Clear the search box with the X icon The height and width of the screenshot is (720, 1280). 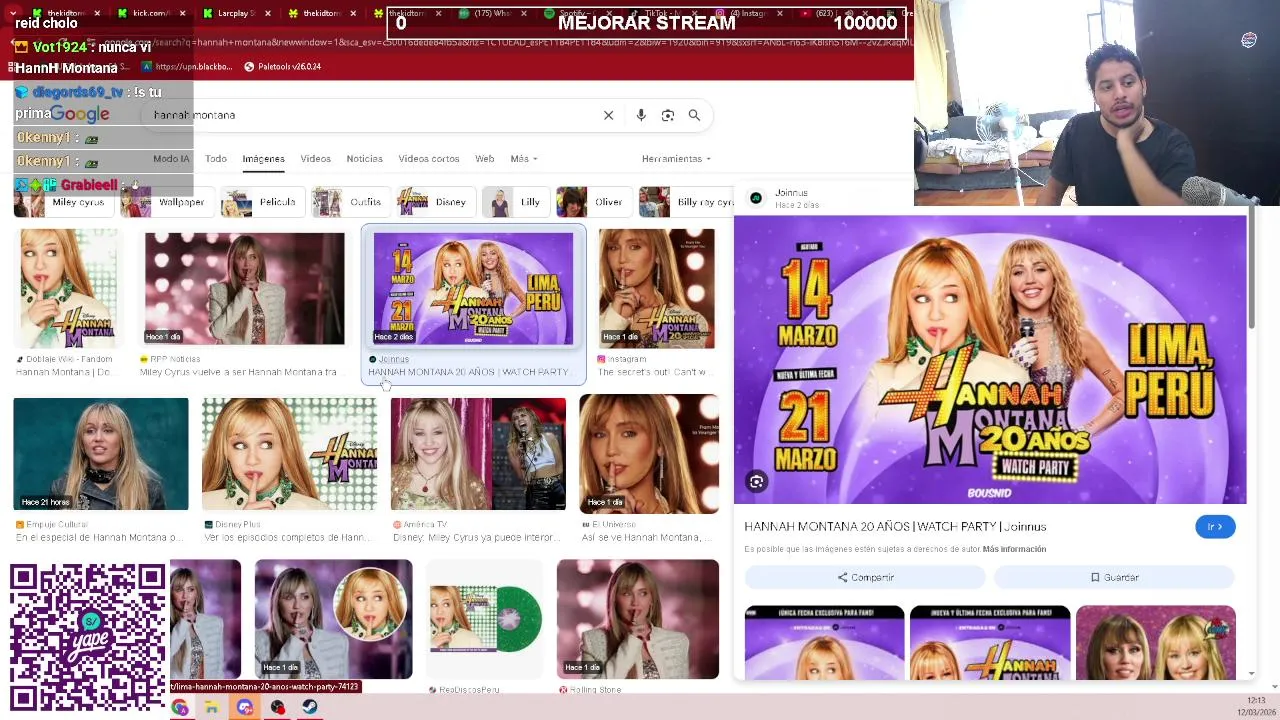coord(608,115)
